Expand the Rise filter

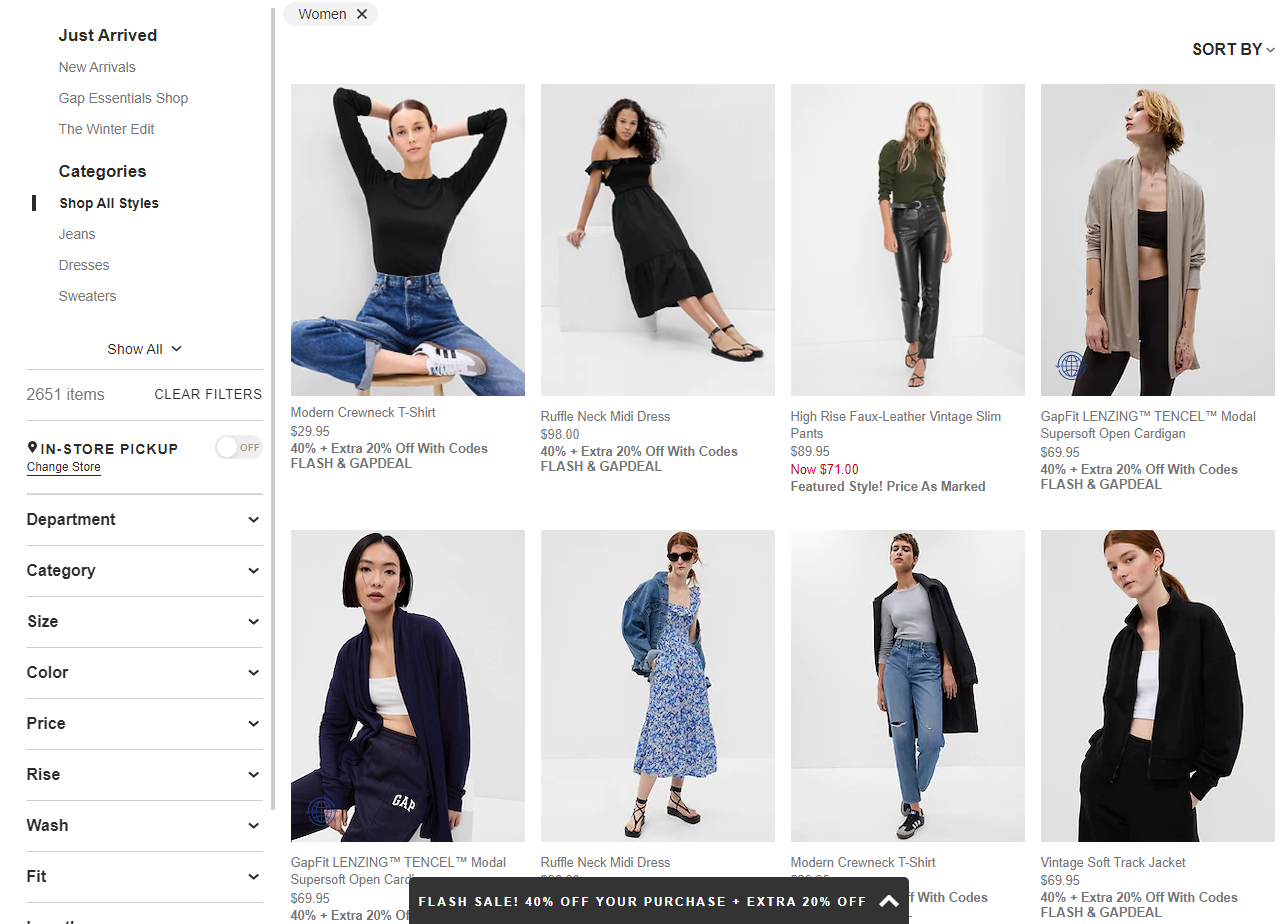144,775
